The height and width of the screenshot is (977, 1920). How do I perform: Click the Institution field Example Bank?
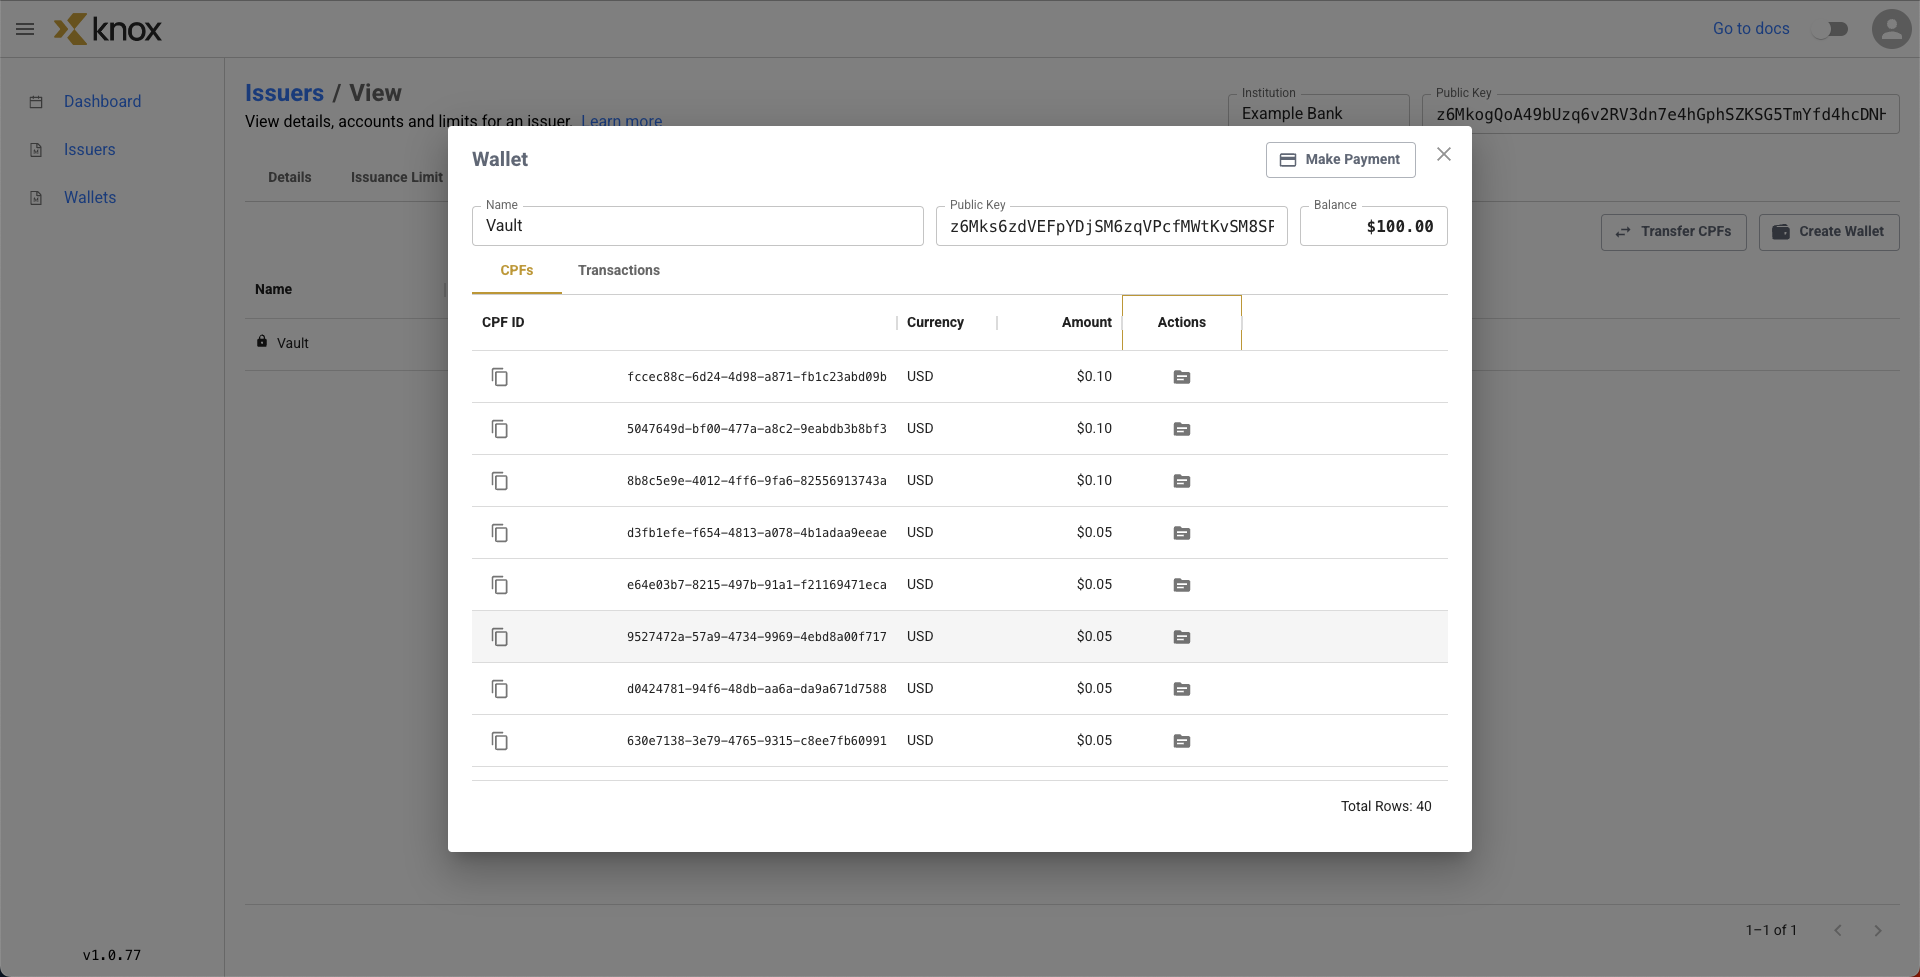click(1319, 114)
